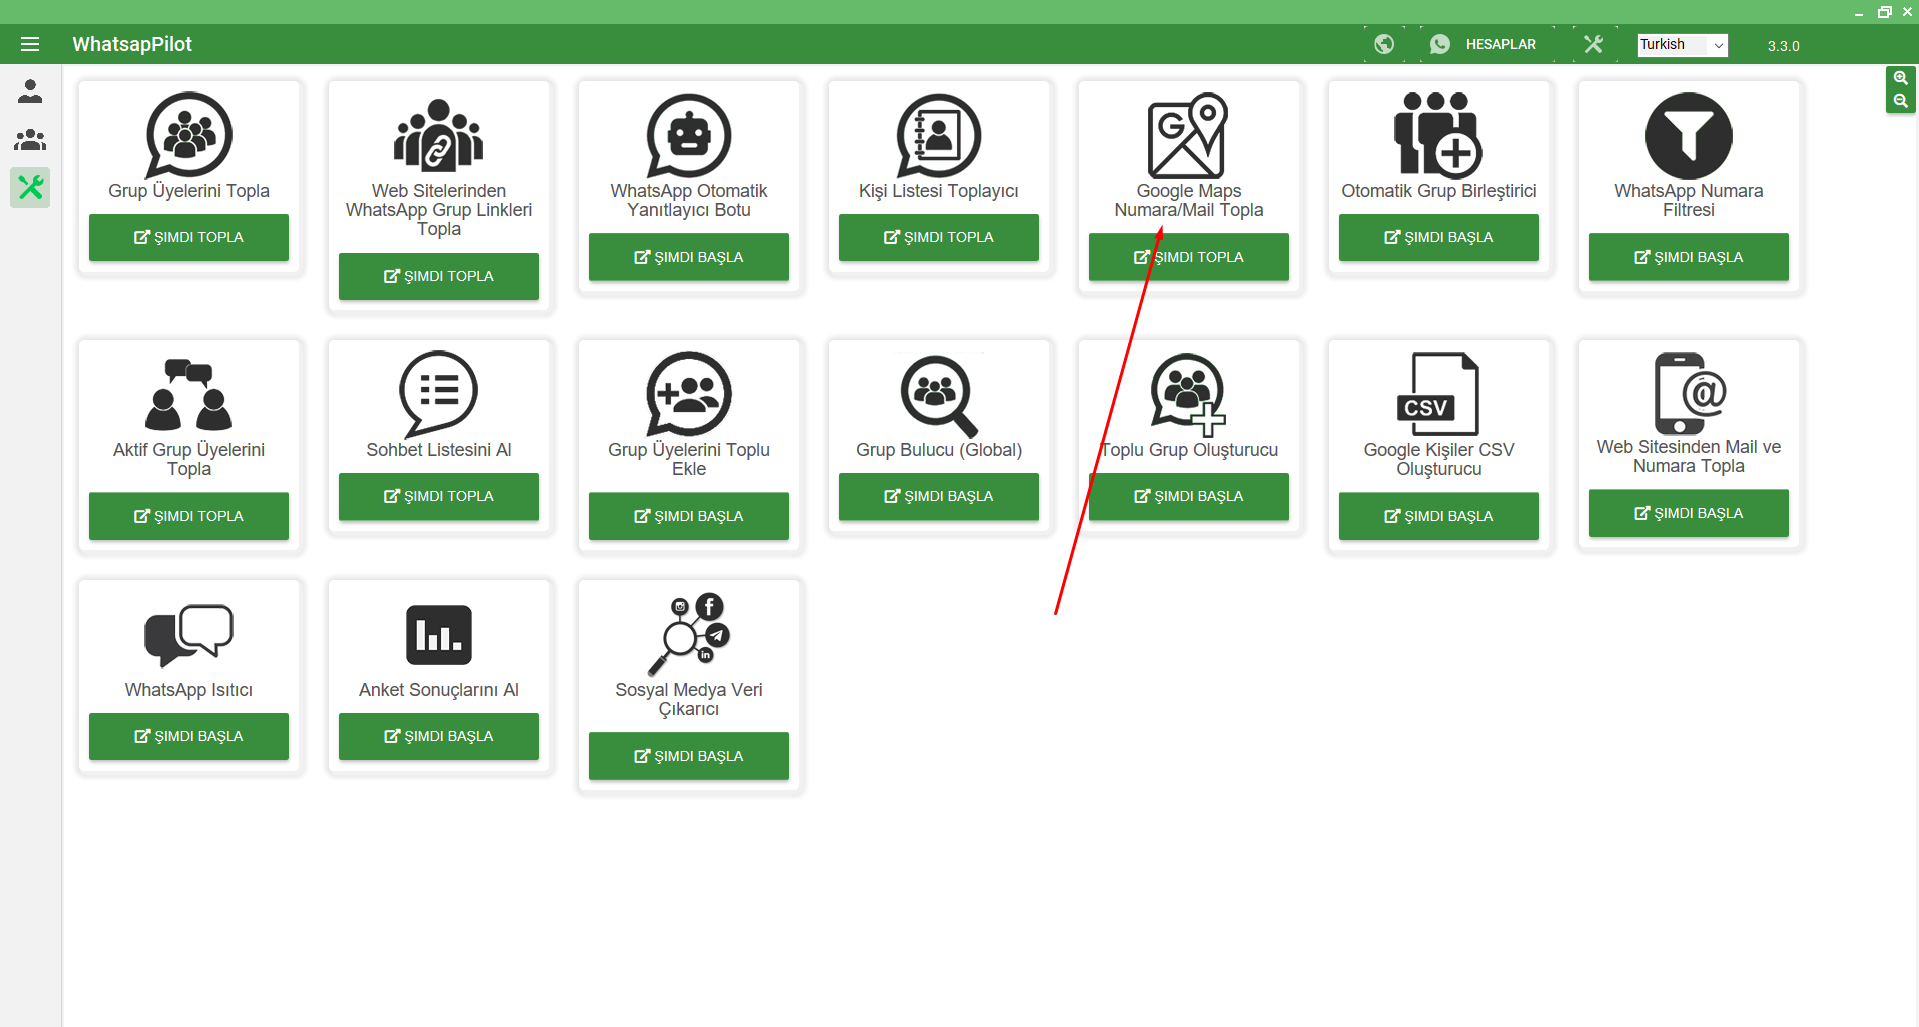
Task: Open the hamburger menu
Action: [30, 44]
